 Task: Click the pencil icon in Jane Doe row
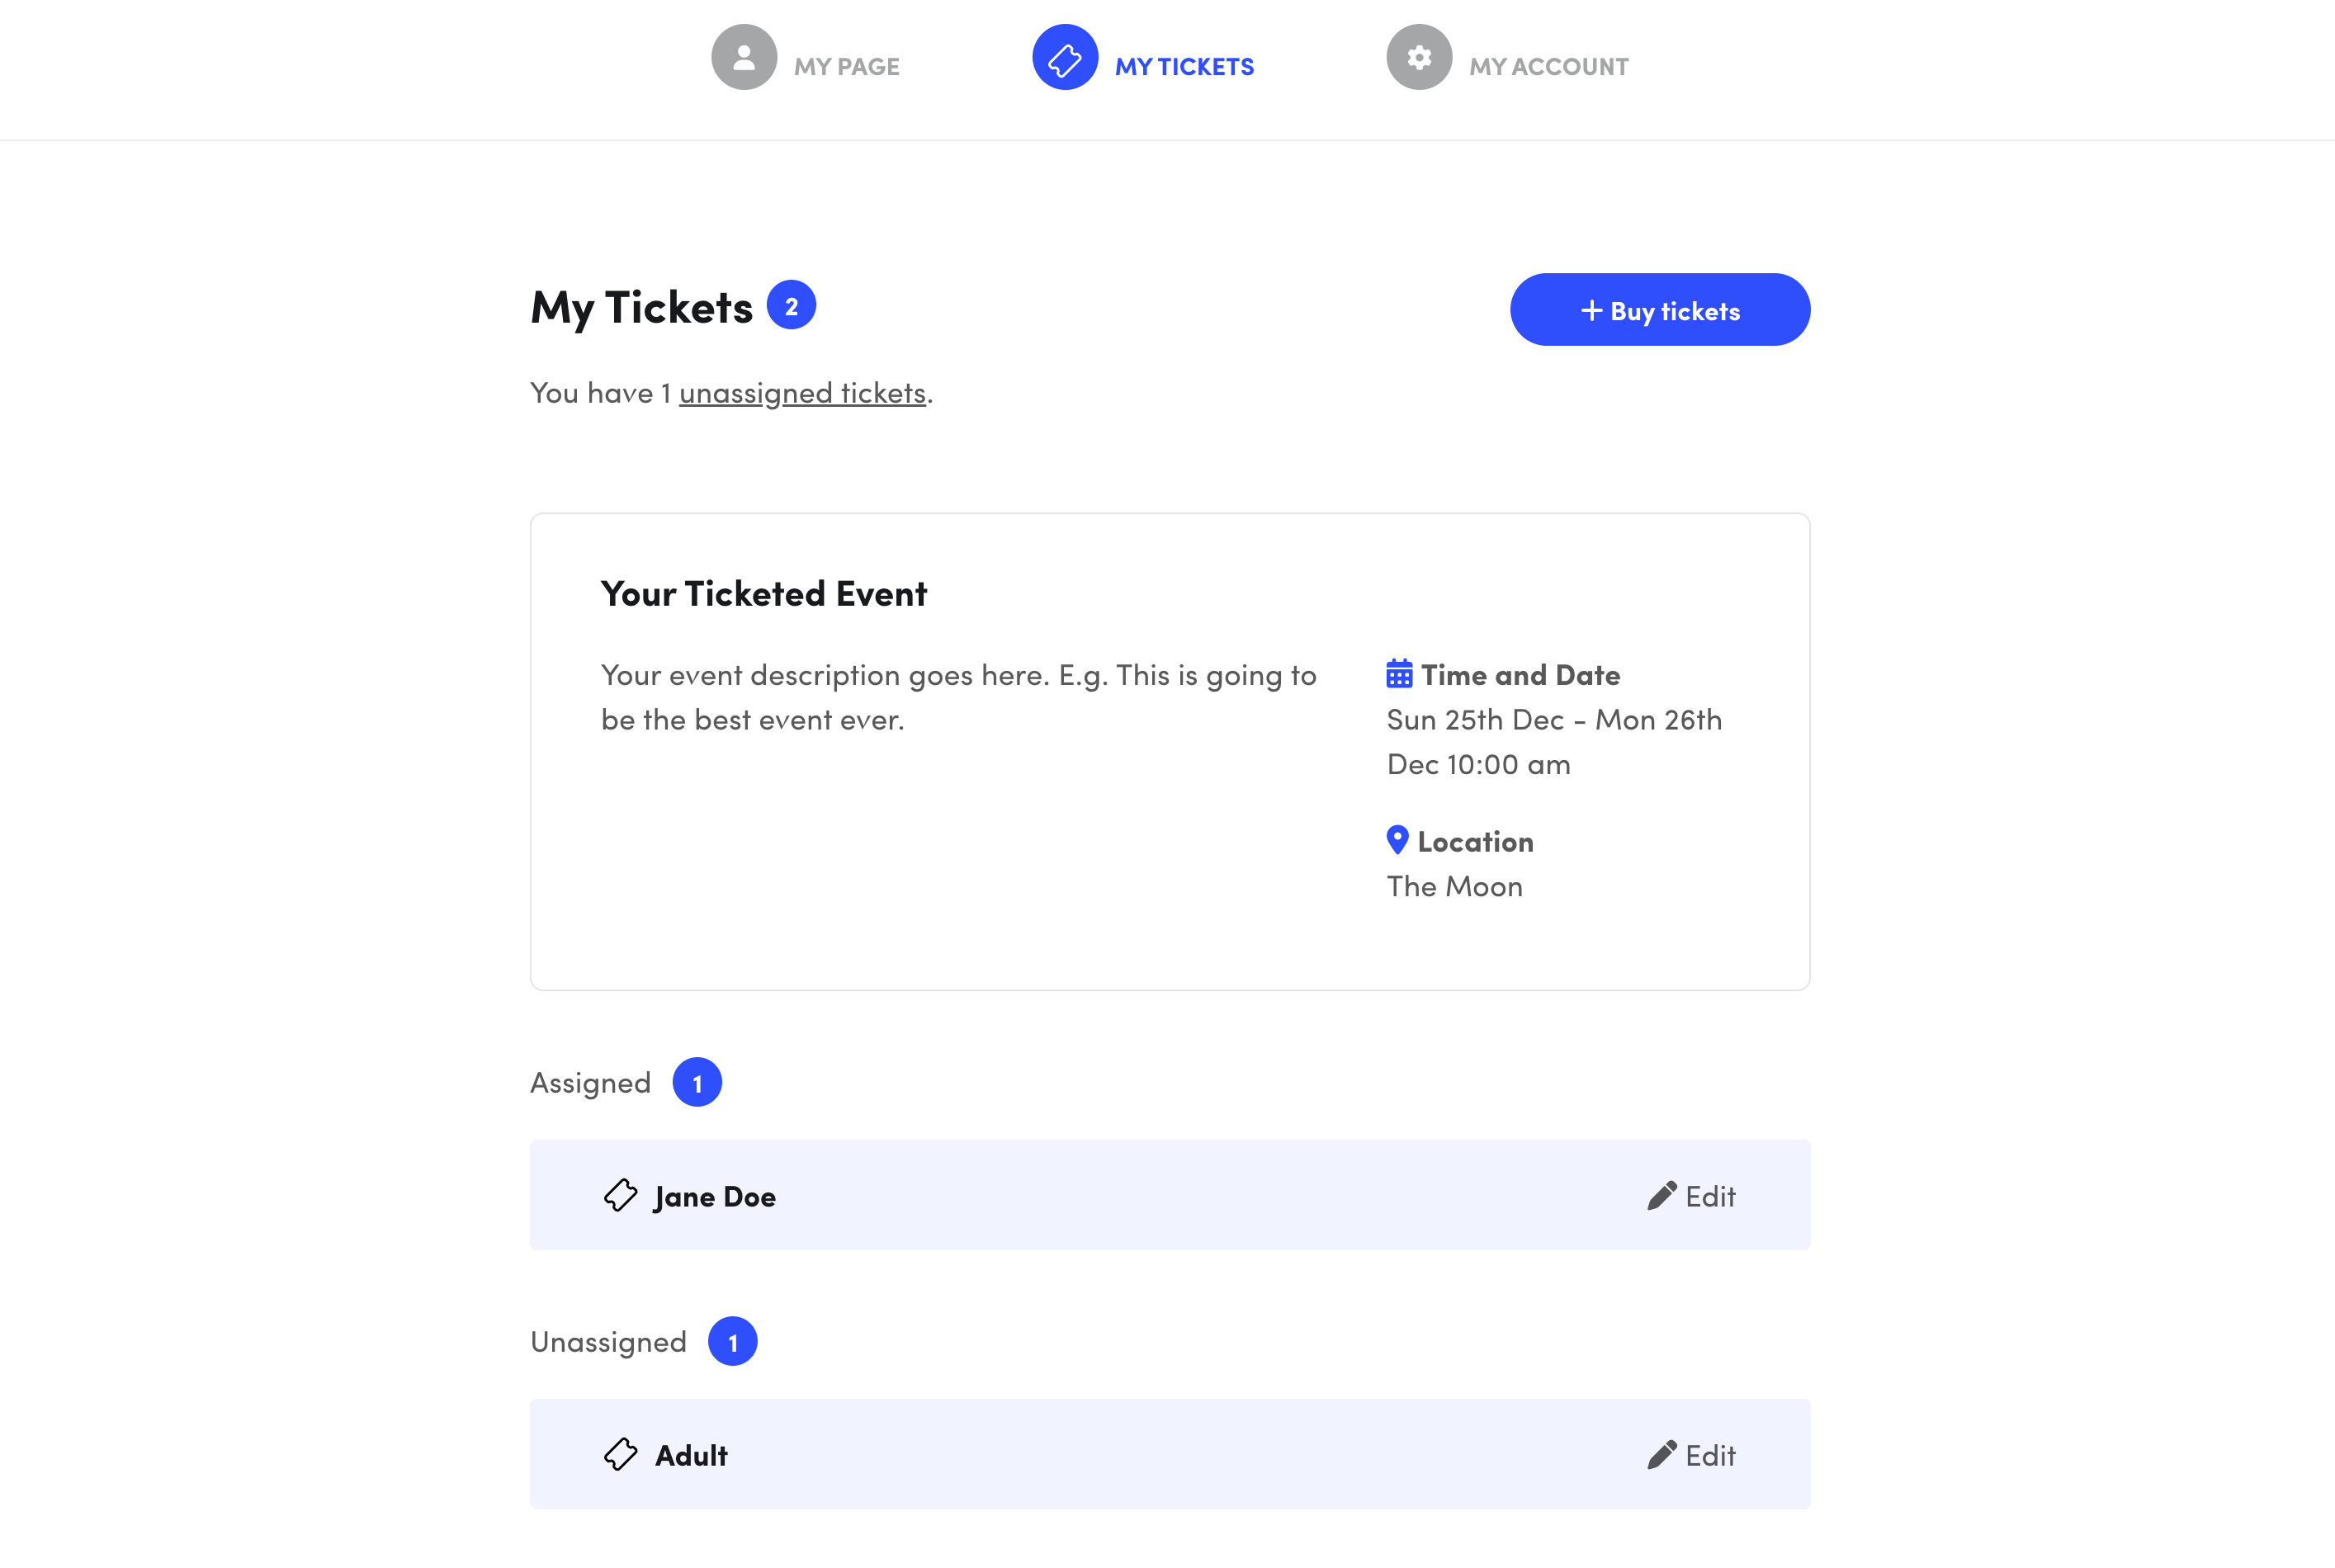tap(1661, 1196)
